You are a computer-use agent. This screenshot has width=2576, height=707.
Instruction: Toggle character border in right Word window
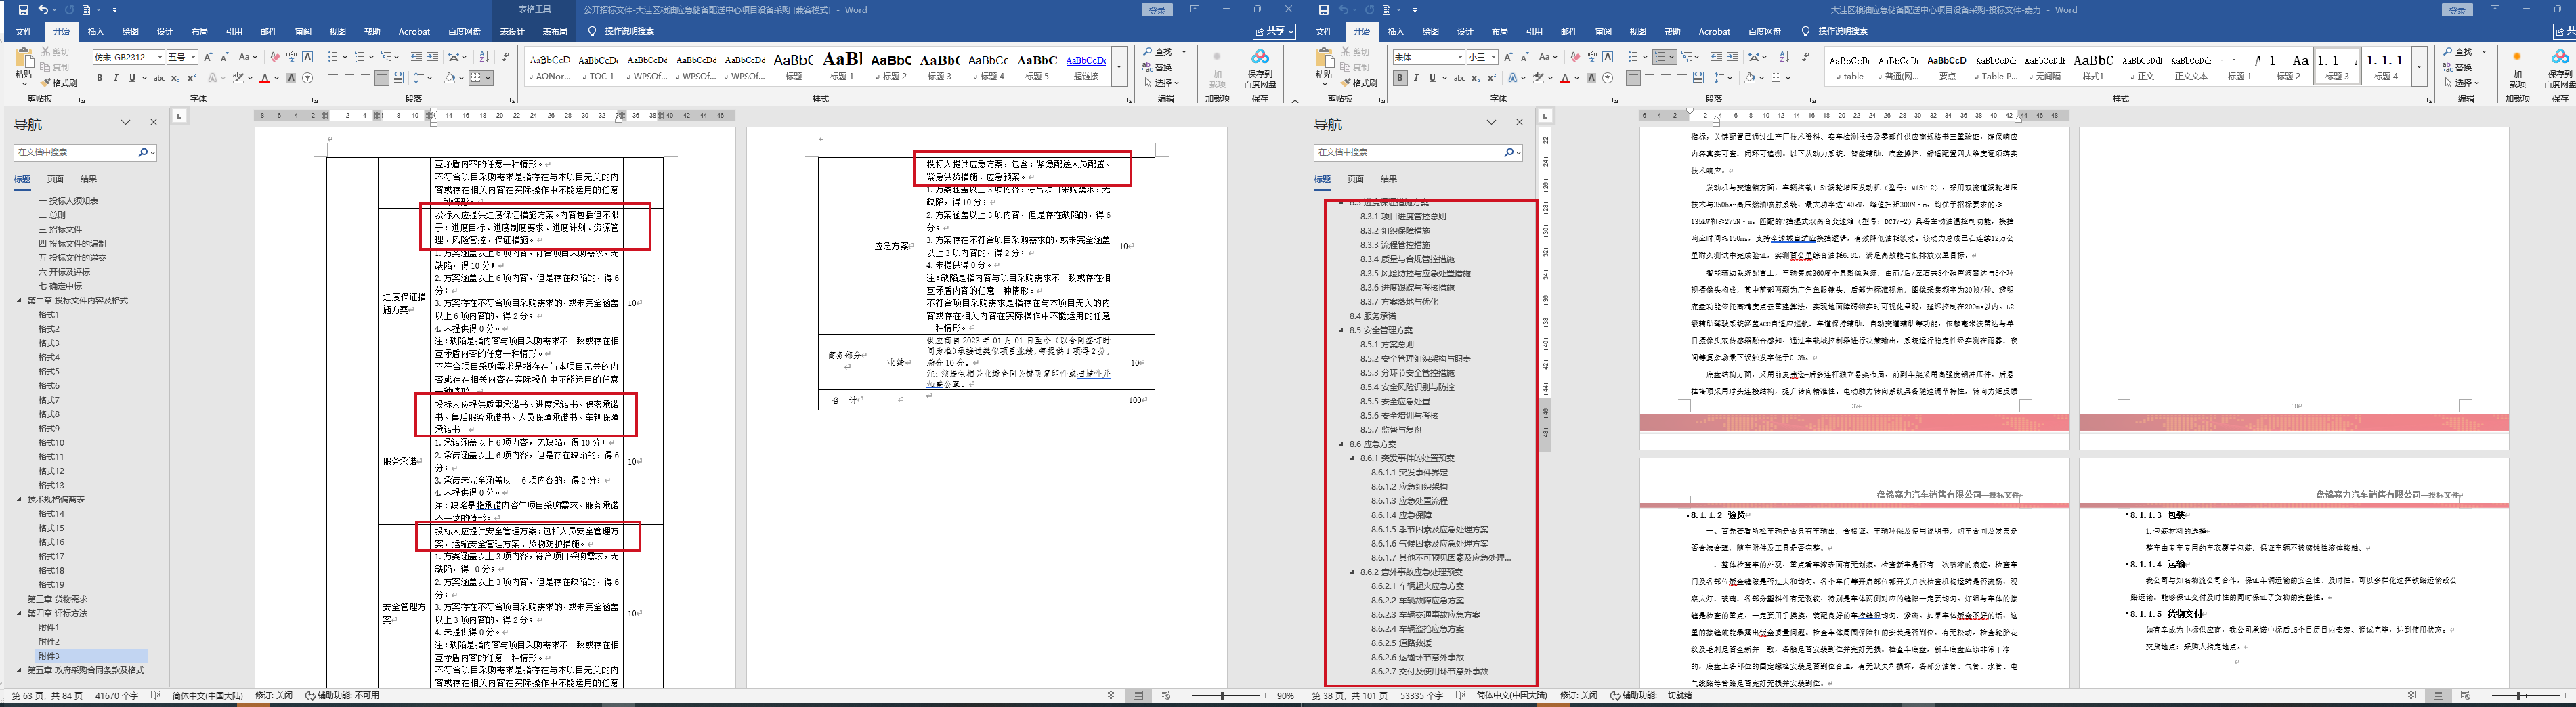tap(1607, 57)
